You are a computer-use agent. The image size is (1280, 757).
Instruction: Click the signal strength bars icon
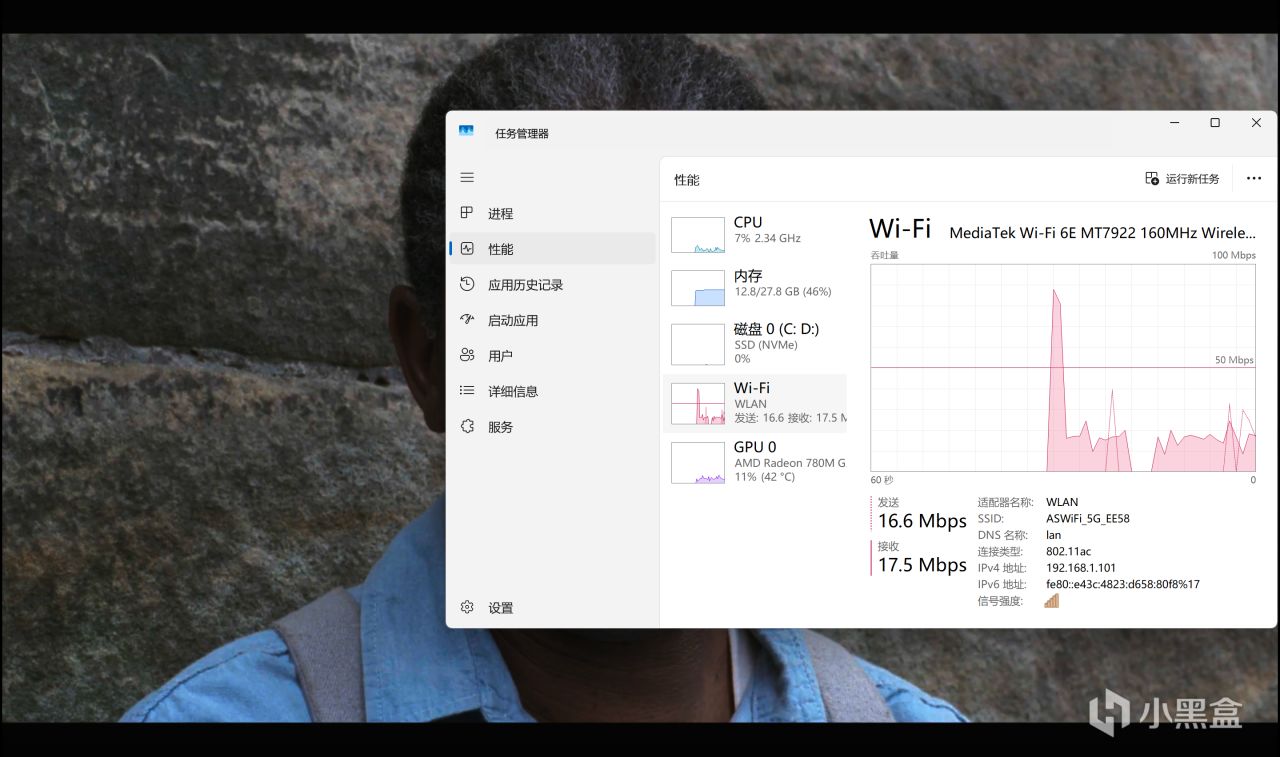pyautogui.click(x=1051, y=600)
